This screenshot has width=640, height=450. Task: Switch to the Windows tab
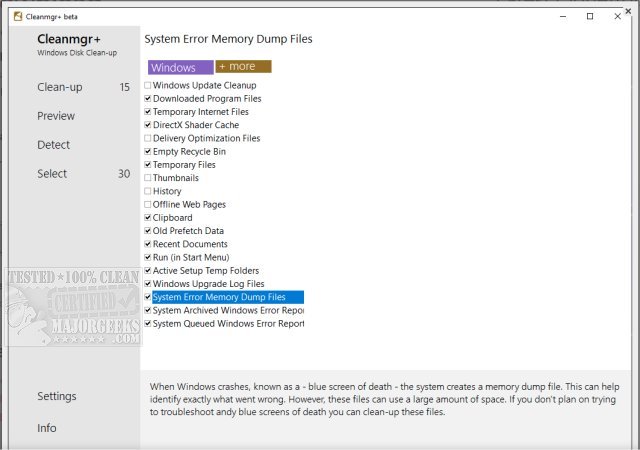click(181, 67)
